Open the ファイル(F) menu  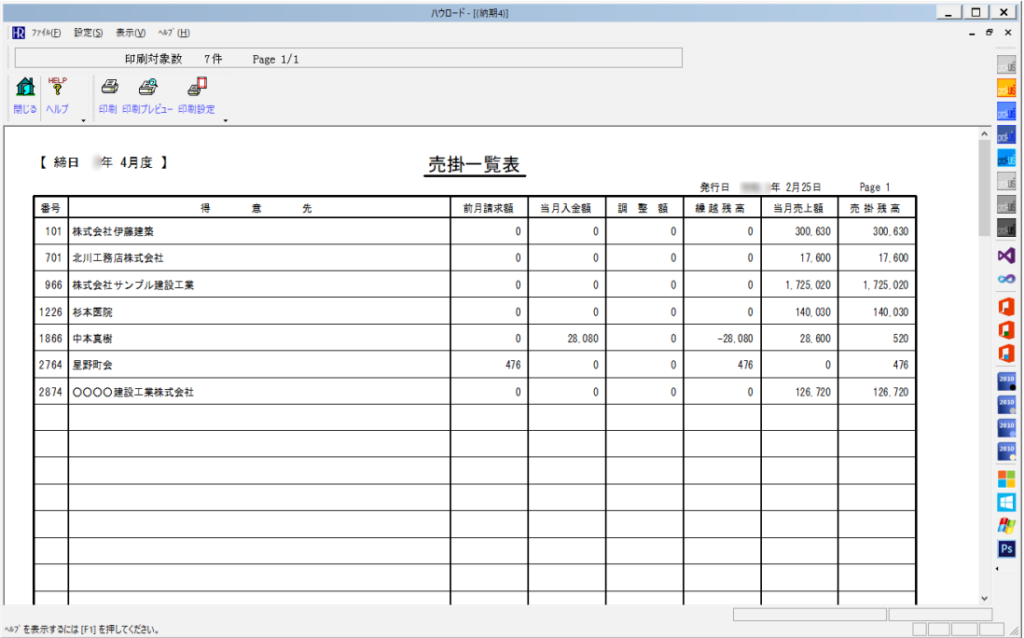click(x=46, y=33)
